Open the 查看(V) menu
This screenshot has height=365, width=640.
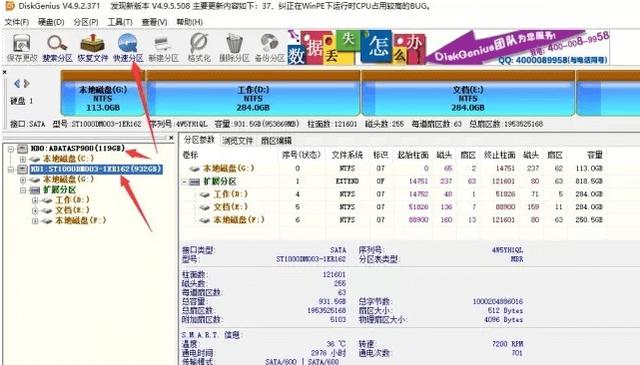coord(154,22)
